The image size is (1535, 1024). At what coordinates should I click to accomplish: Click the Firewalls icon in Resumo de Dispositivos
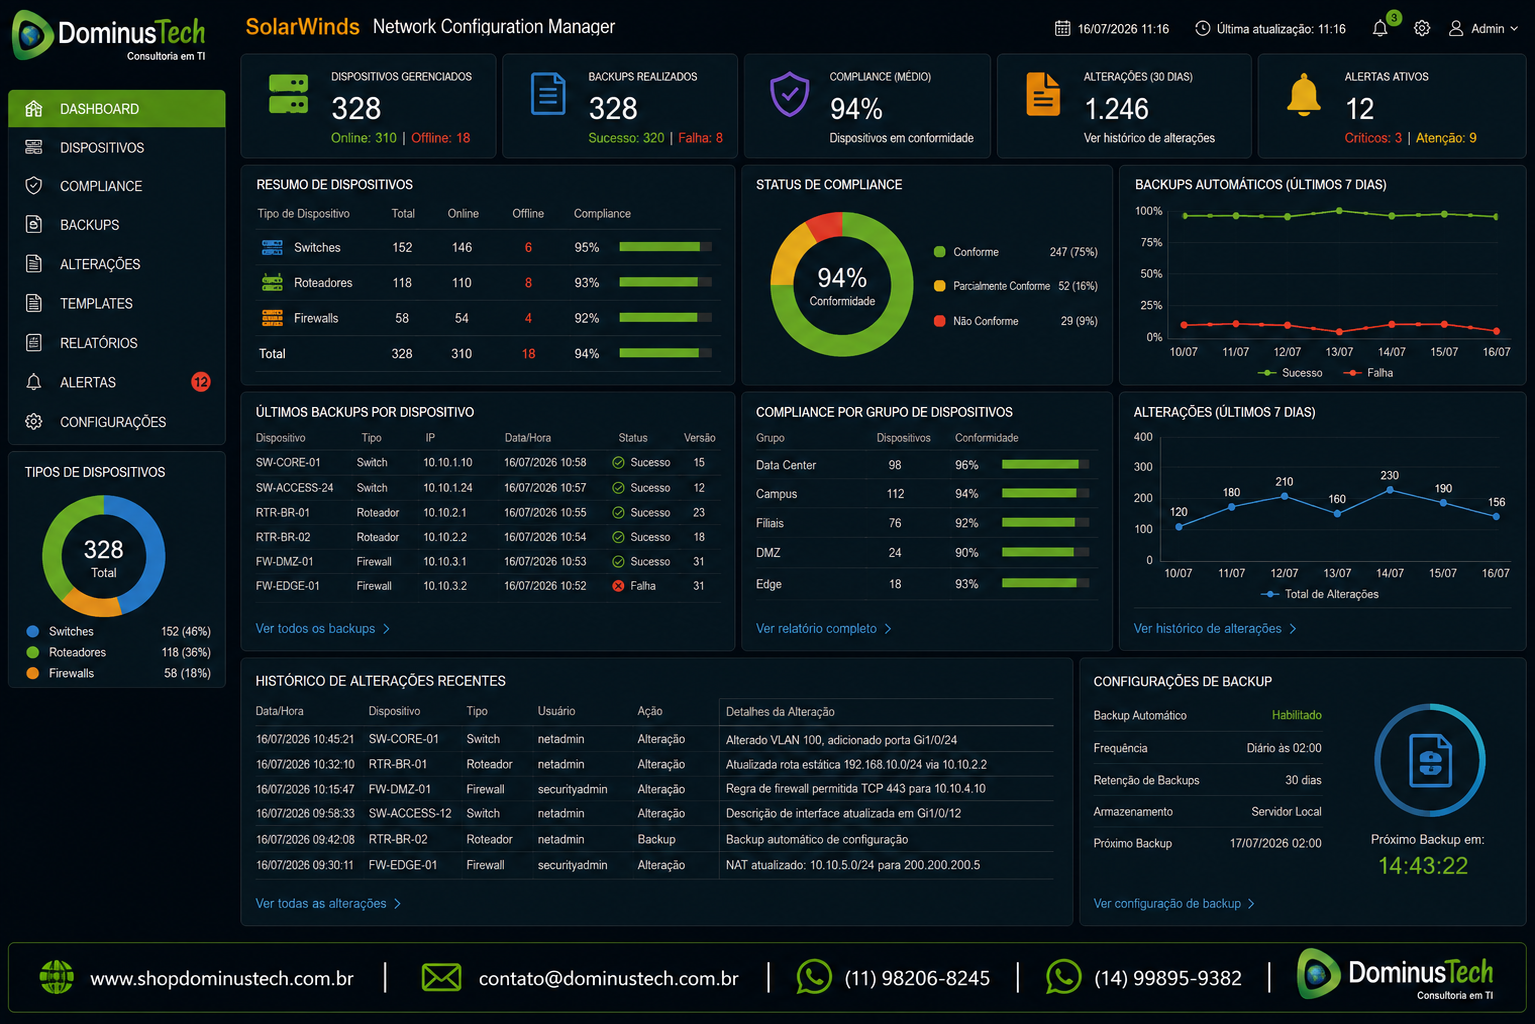click(272, 318)
